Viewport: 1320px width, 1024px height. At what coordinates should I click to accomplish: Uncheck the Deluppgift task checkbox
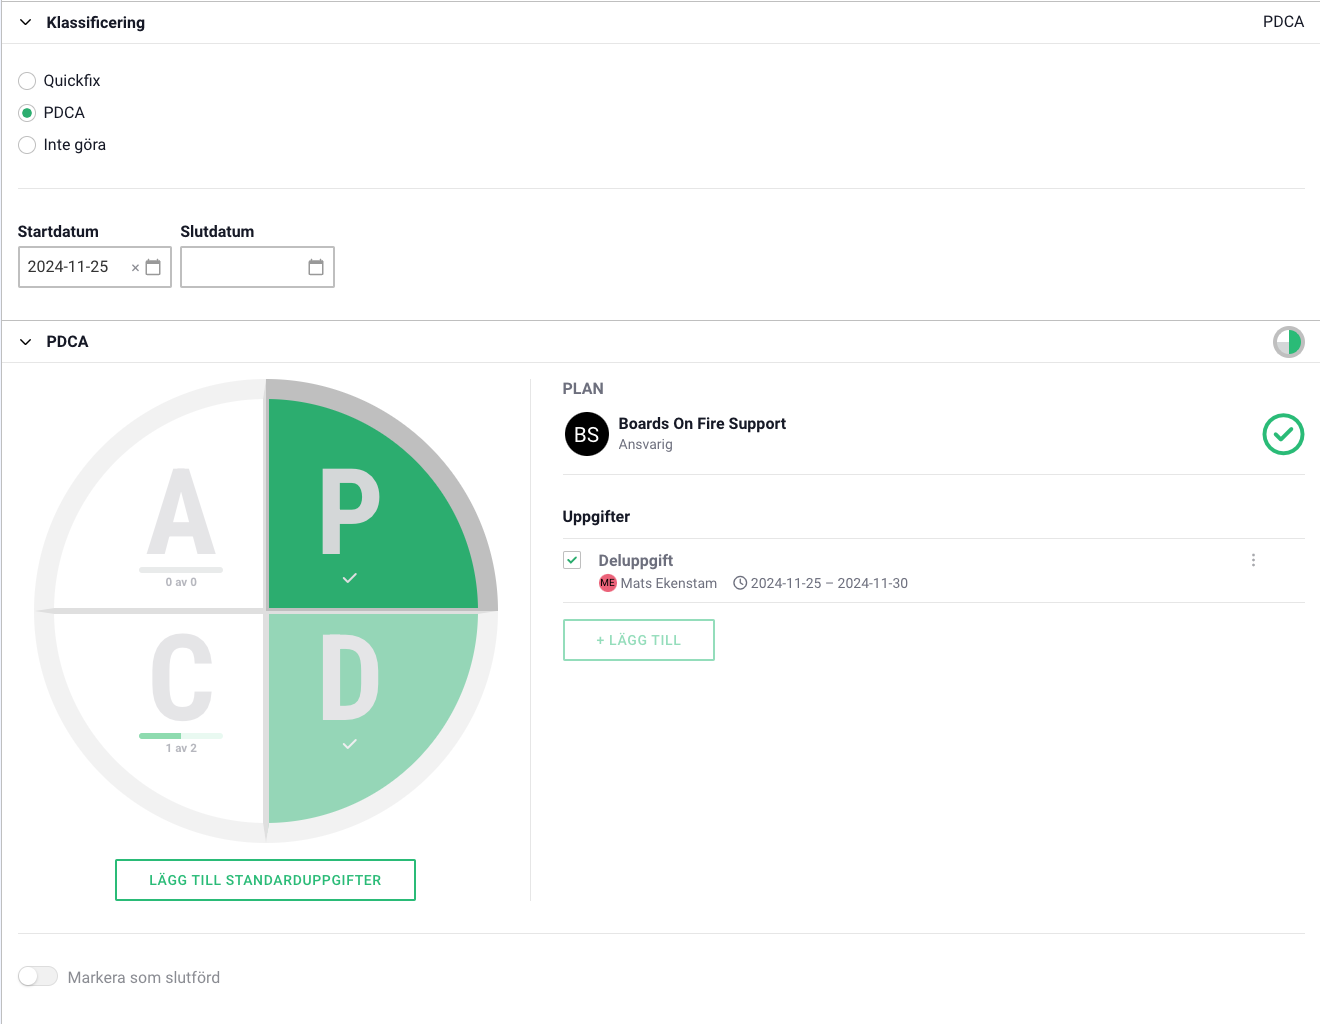coord(572,560)
